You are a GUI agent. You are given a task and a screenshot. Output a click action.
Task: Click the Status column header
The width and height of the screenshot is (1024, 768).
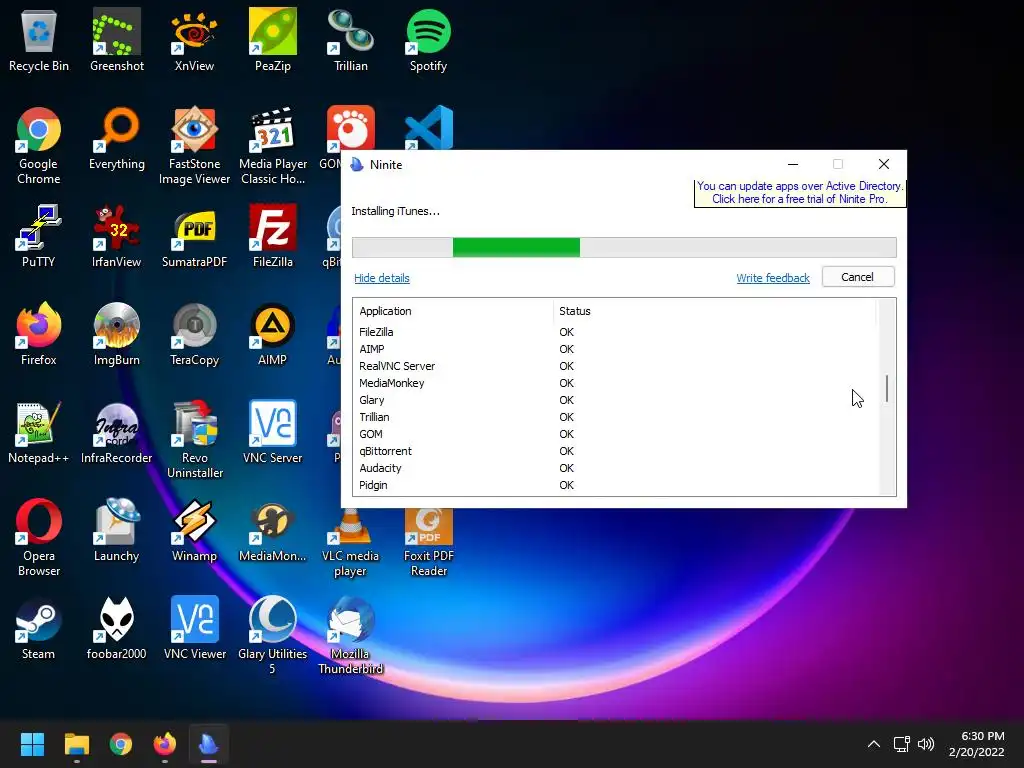click(714, 312)
